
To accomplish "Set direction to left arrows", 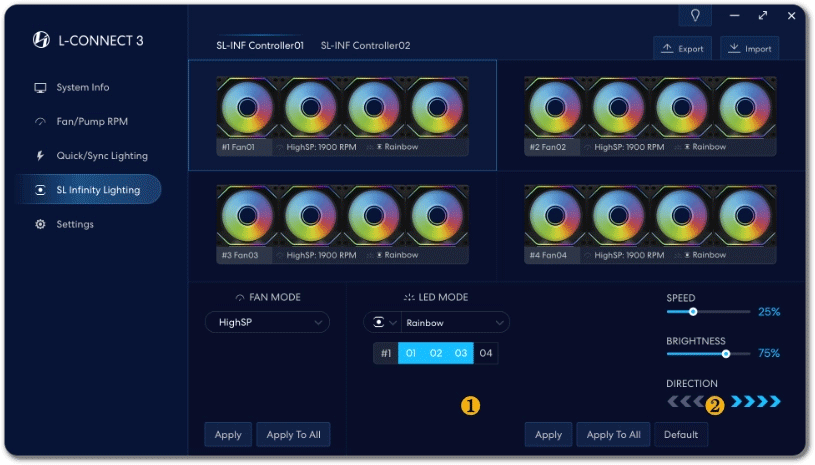I will [x=686, y=402].
